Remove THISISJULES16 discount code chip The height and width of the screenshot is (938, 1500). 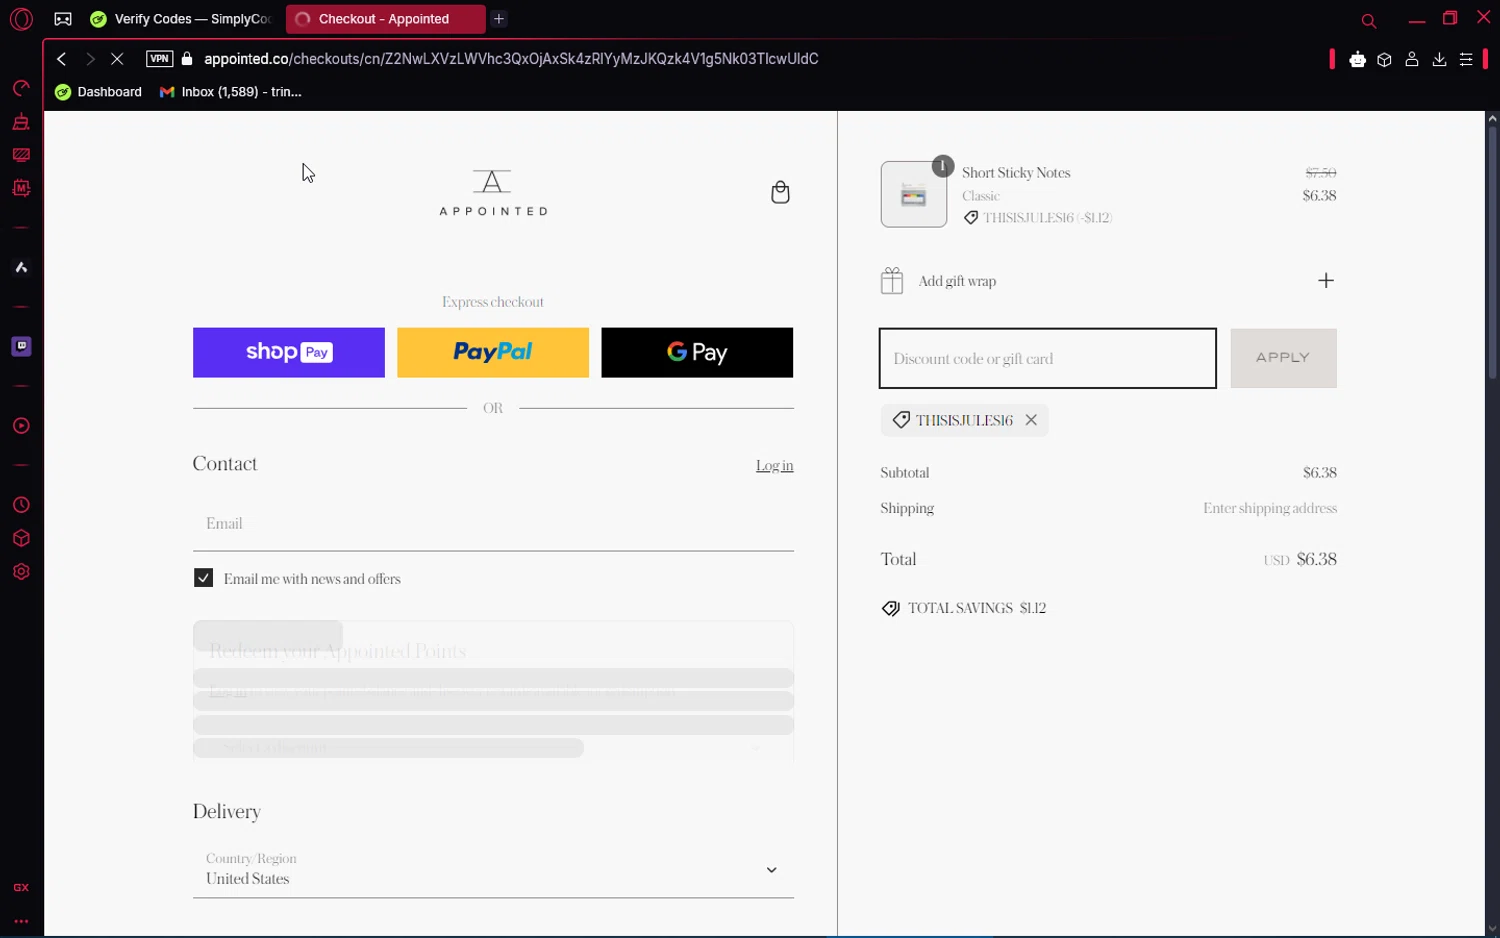point(1031,420)
